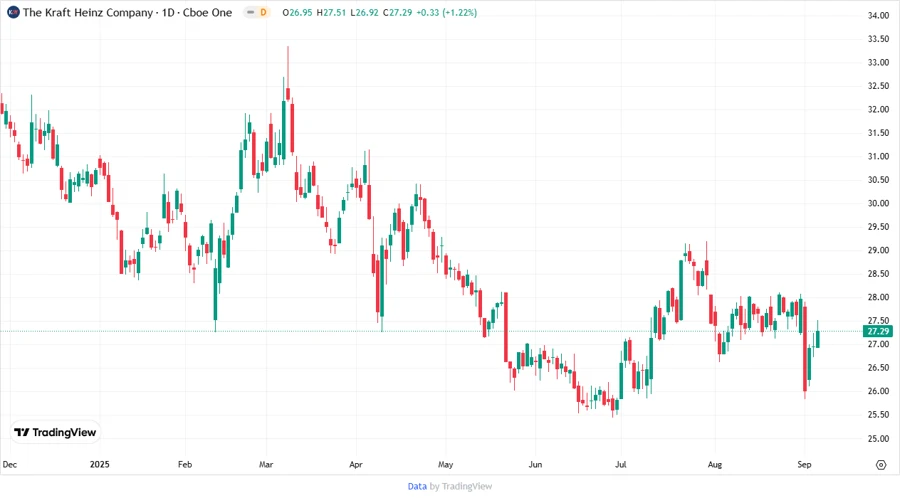Image resolution: width=900 pixels, height=498 pixels.
Task: Click the 25.00 price axis label
Action: click(x=878, y=439)
